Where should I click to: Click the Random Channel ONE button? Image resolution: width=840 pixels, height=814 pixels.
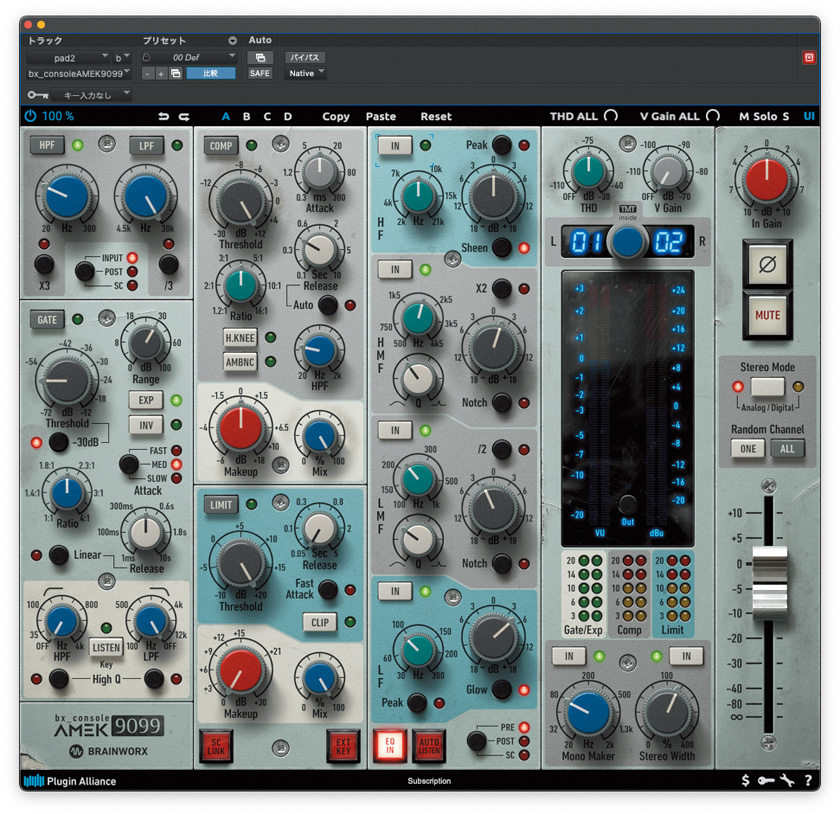pos(748,449)
